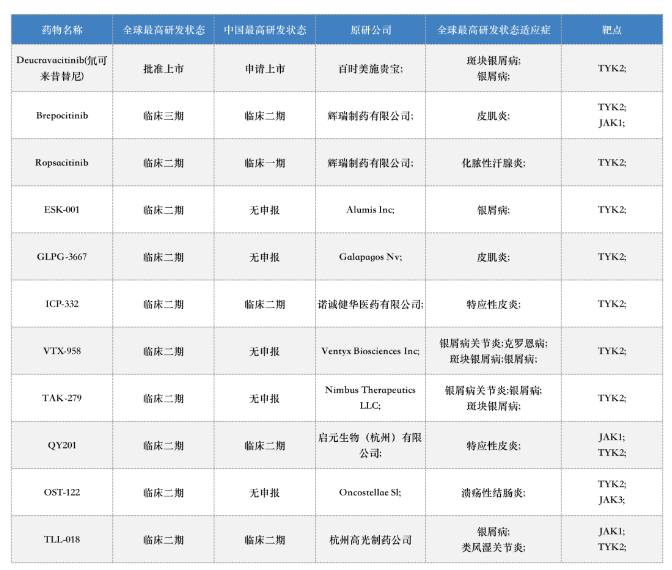Click the 诺诚健华医药有限公司 company cell
The width and height of the screenshot is (672, 570).
[x=371, y=304]
